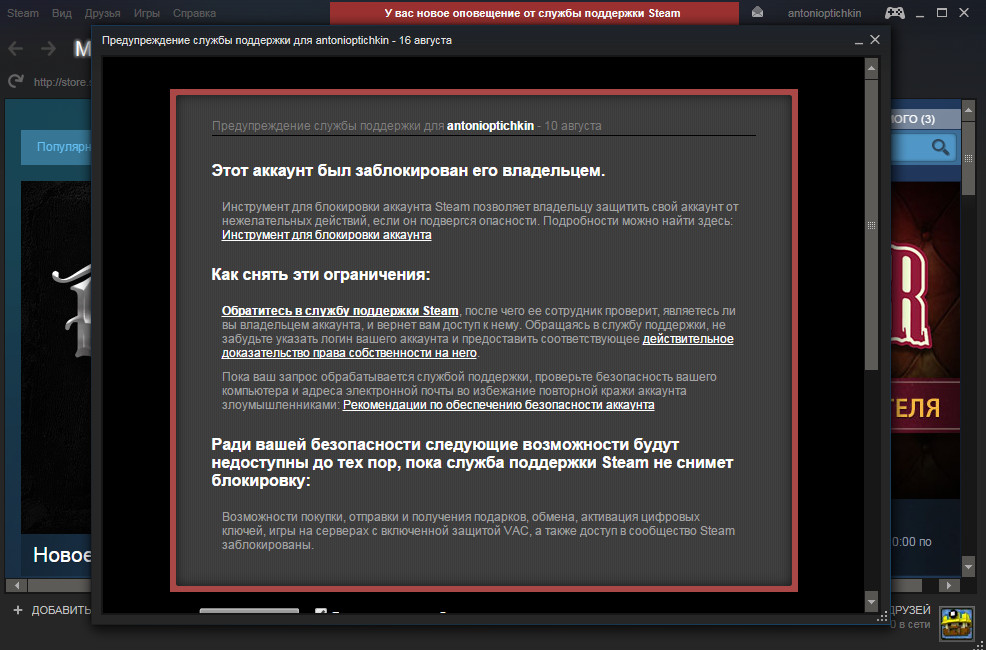Click the red Steam support notification banner

point(535,13)
